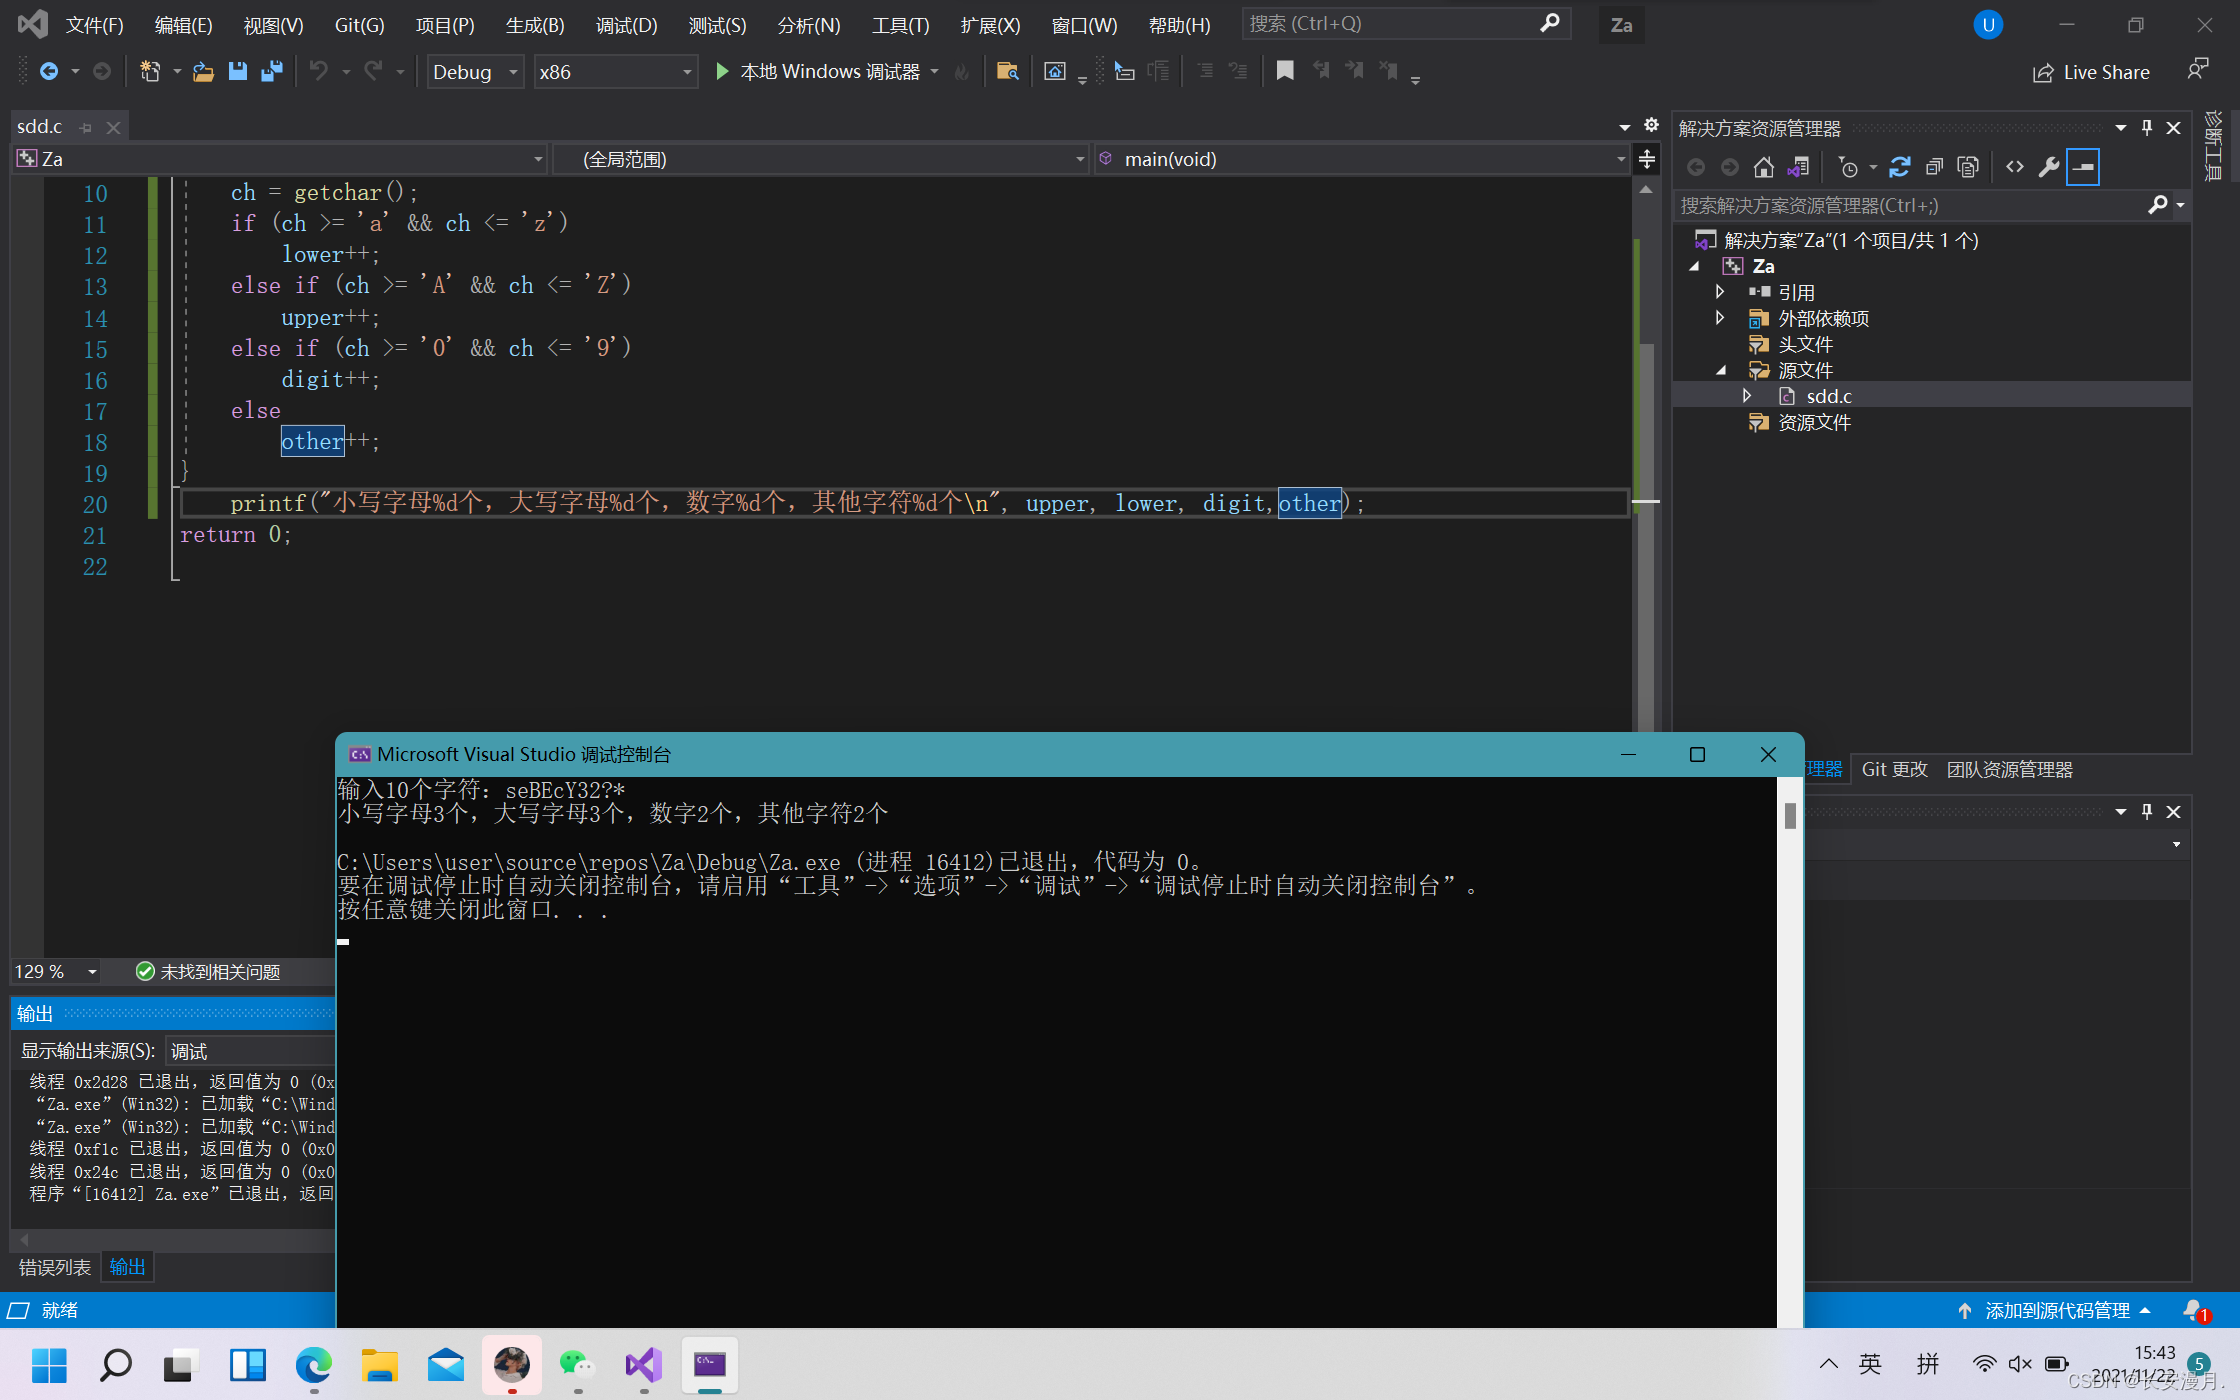Open the Debug configuration dropdown

pyautogui.click(x=475, y=72)
